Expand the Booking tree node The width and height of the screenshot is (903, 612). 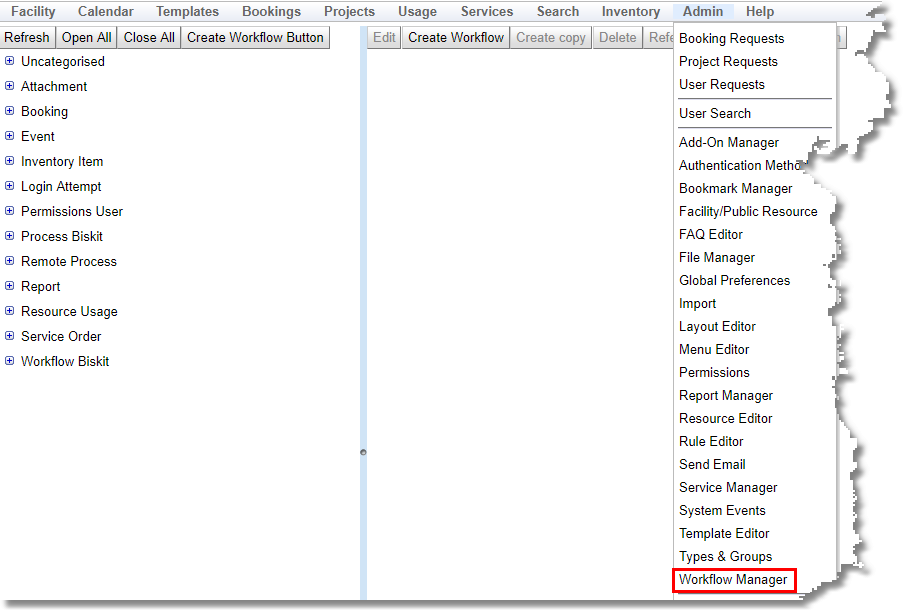coord(10,111)
